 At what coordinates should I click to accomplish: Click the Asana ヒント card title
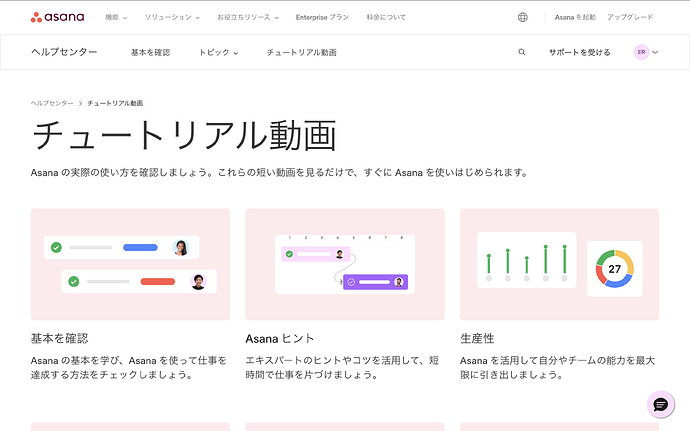[280, 339]
